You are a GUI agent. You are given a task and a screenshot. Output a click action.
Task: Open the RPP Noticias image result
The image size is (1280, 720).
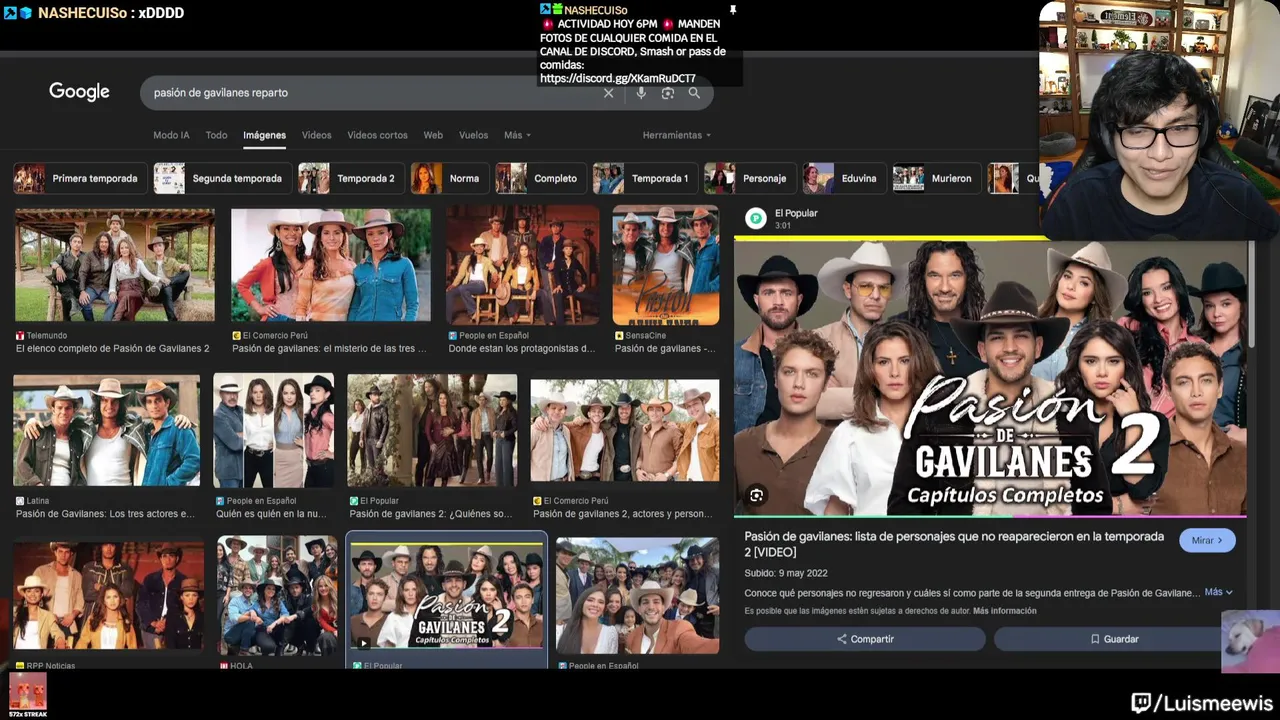pyautogui.click(x=108, y=595)
